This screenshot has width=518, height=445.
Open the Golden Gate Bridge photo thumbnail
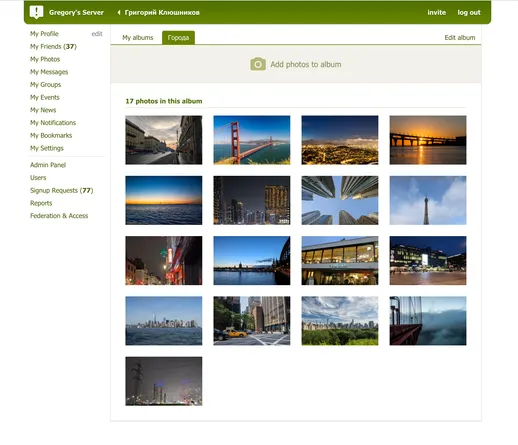coord(252,140)
